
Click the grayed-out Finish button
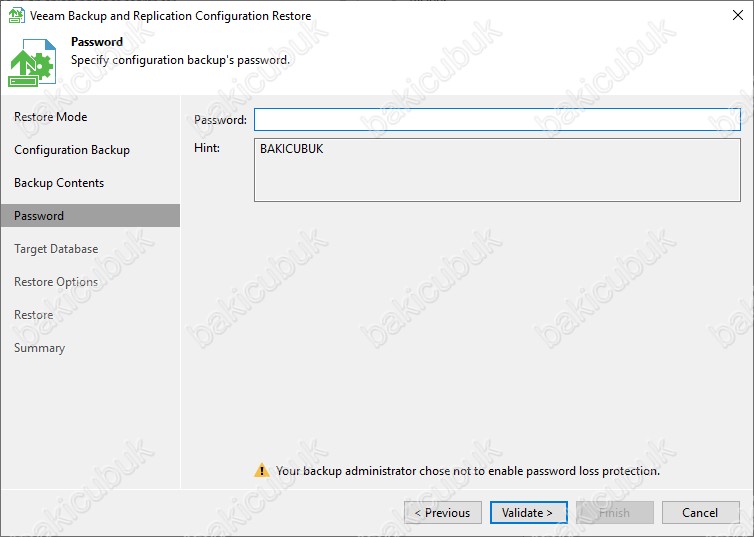tap(615, 512)
